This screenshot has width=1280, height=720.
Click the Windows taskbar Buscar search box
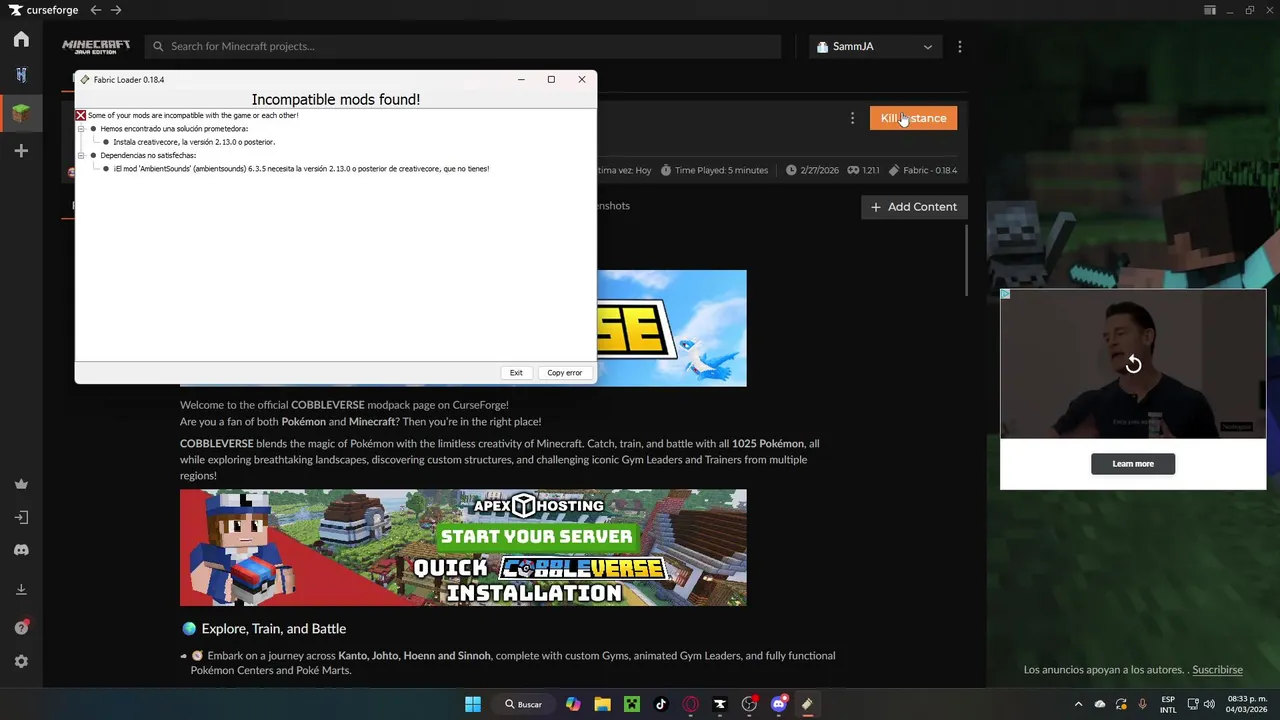[524, 704]
